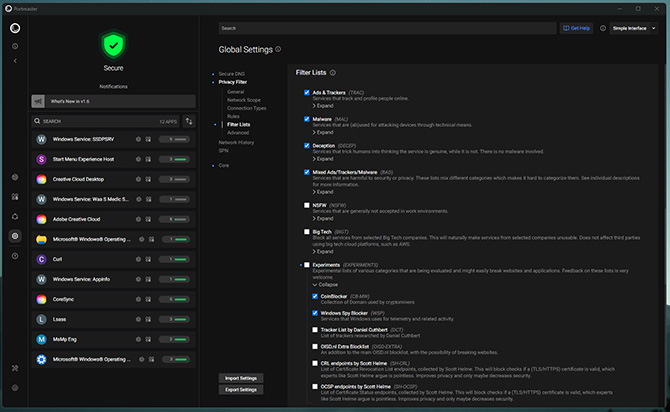Click the Portmaster logo in the sidebar
Image resolution: width=670 pixels, height=412 pixels.
pos(15,28)
